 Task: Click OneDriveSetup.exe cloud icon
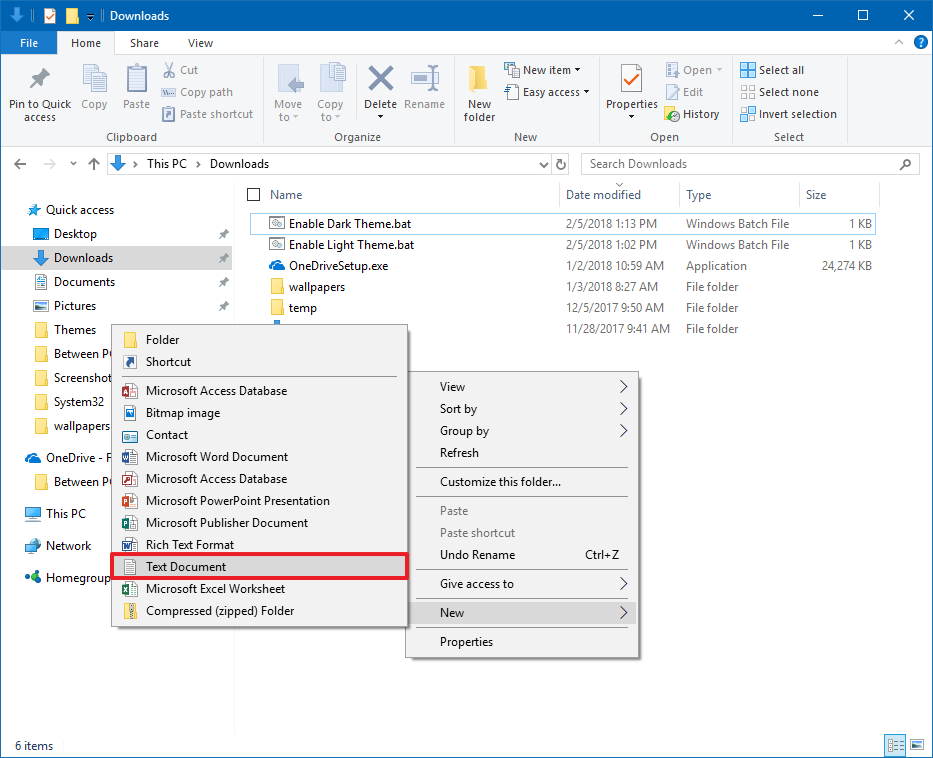(277, 265)
